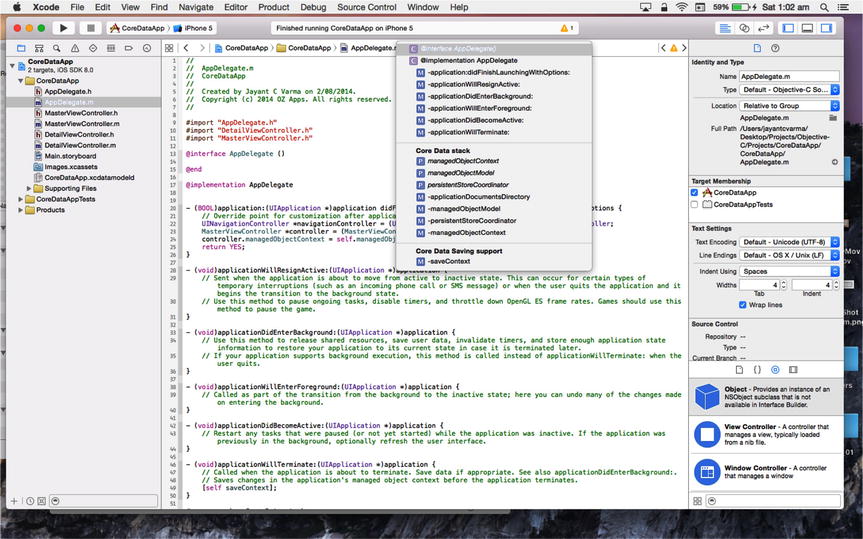The height and width of the screenshot is (539, 863).
Task: Open the Line Endings dropdown
Action: pos(789,255)
